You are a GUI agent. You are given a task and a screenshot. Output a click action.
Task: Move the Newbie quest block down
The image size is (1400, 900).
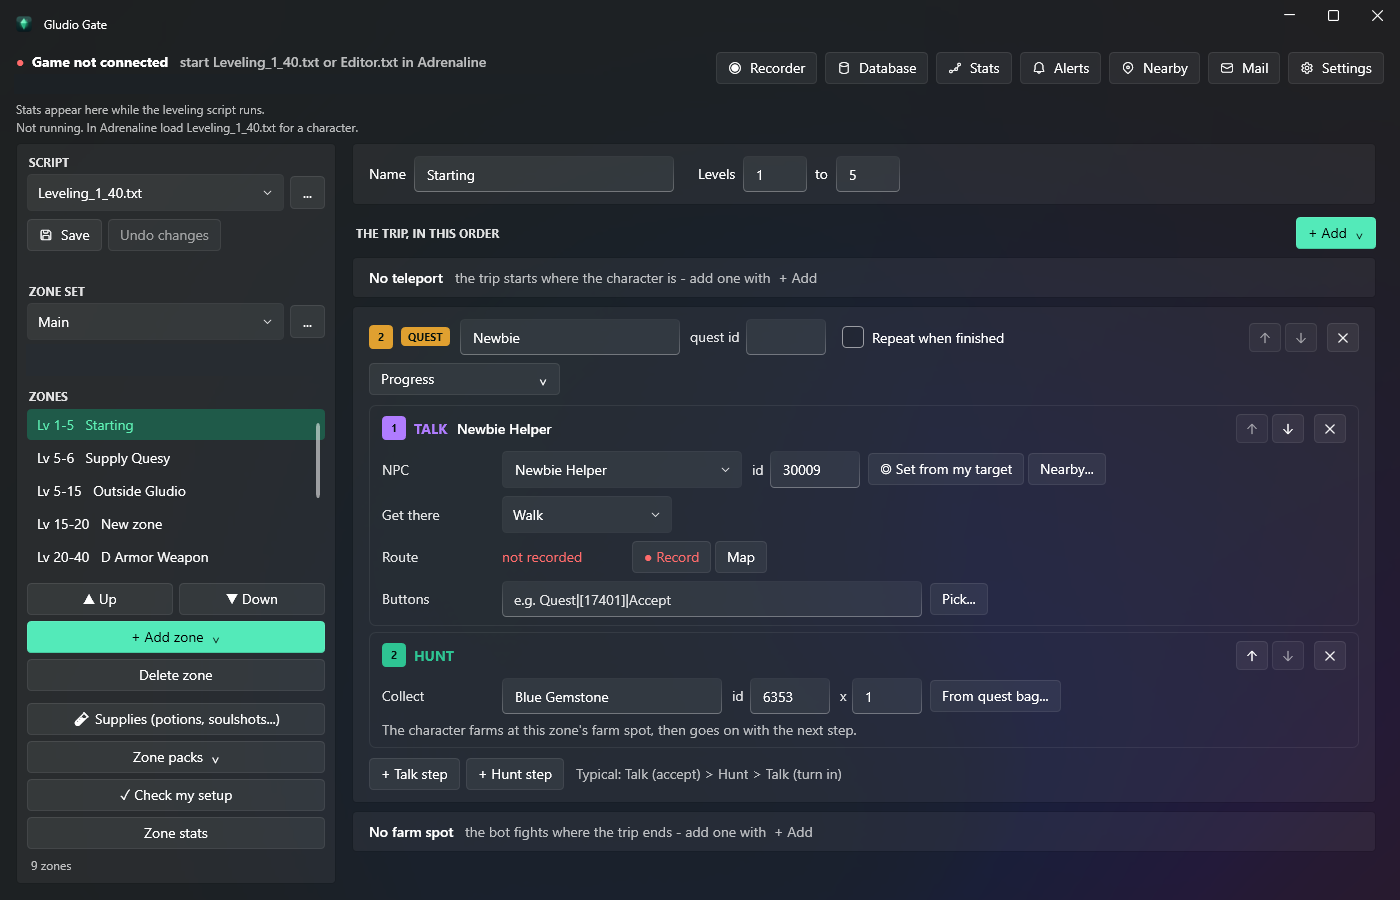pos(1300,338)
